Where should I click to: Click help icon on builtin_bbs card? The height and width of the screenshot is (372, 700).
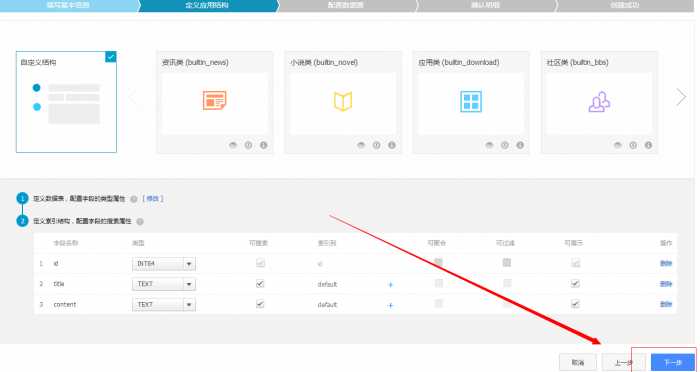[x=633, y=145]
